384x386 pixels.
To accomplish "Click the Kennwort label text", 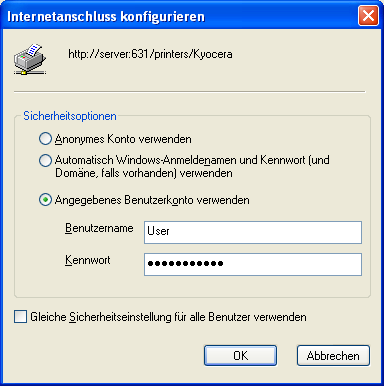I will coord(88,260).
